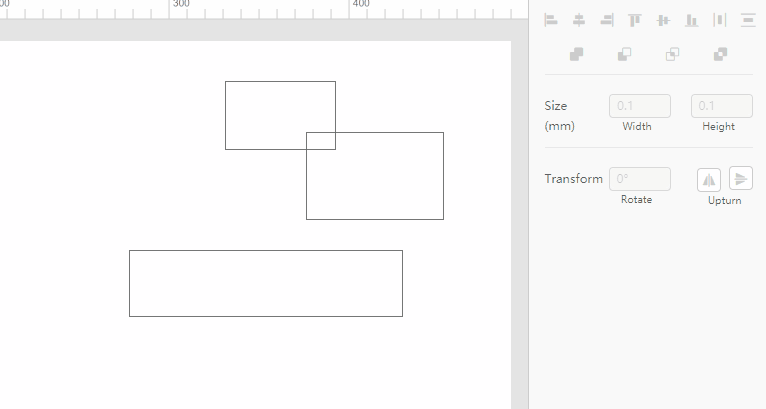Image resolution: width=766 pixels, height=409 pixels.
Task: Align selected objects to the left
Action: point(551,20)
